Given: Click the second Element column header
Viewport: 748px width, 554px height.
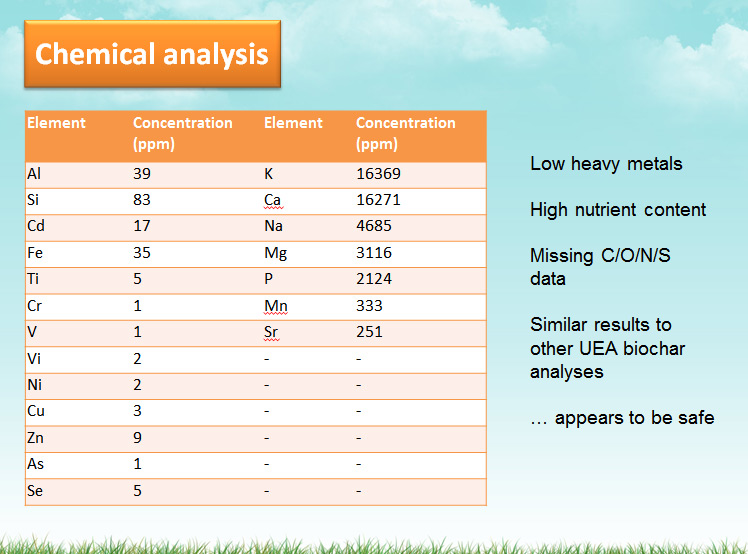Looking at the screenshot, I should (x=293, y=123).
